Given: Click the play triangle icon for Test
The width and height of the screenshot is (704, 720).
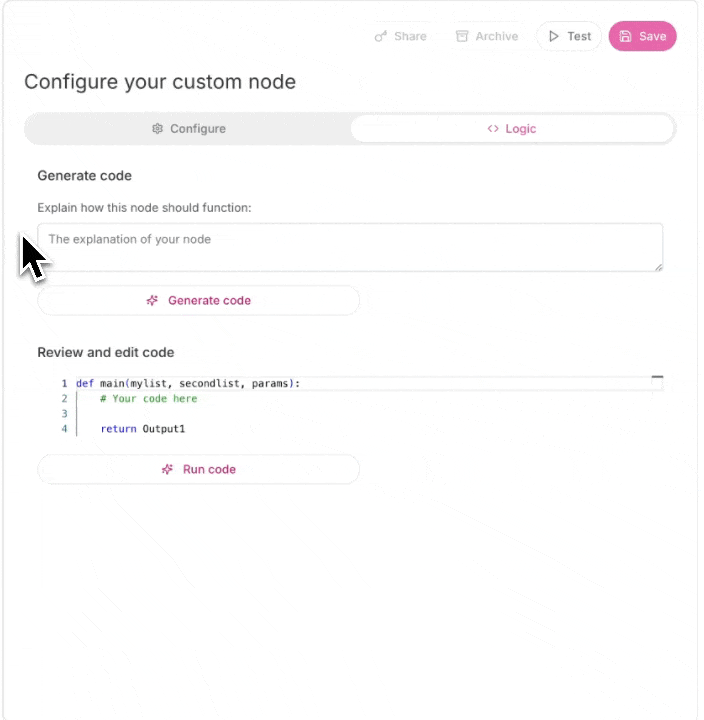Looking at the screenshot, I should [554, 36].
